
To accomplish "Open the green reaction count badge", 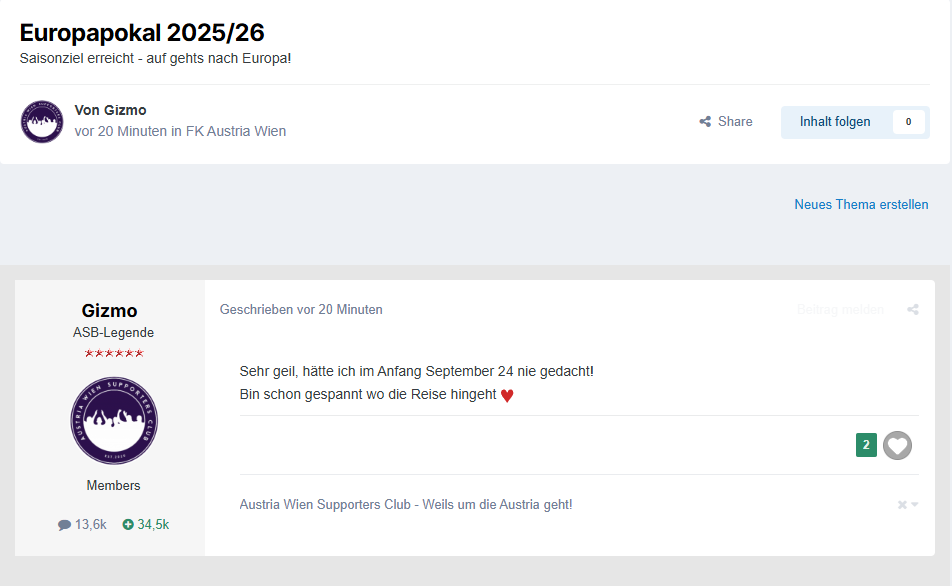I will coord(866,445).
